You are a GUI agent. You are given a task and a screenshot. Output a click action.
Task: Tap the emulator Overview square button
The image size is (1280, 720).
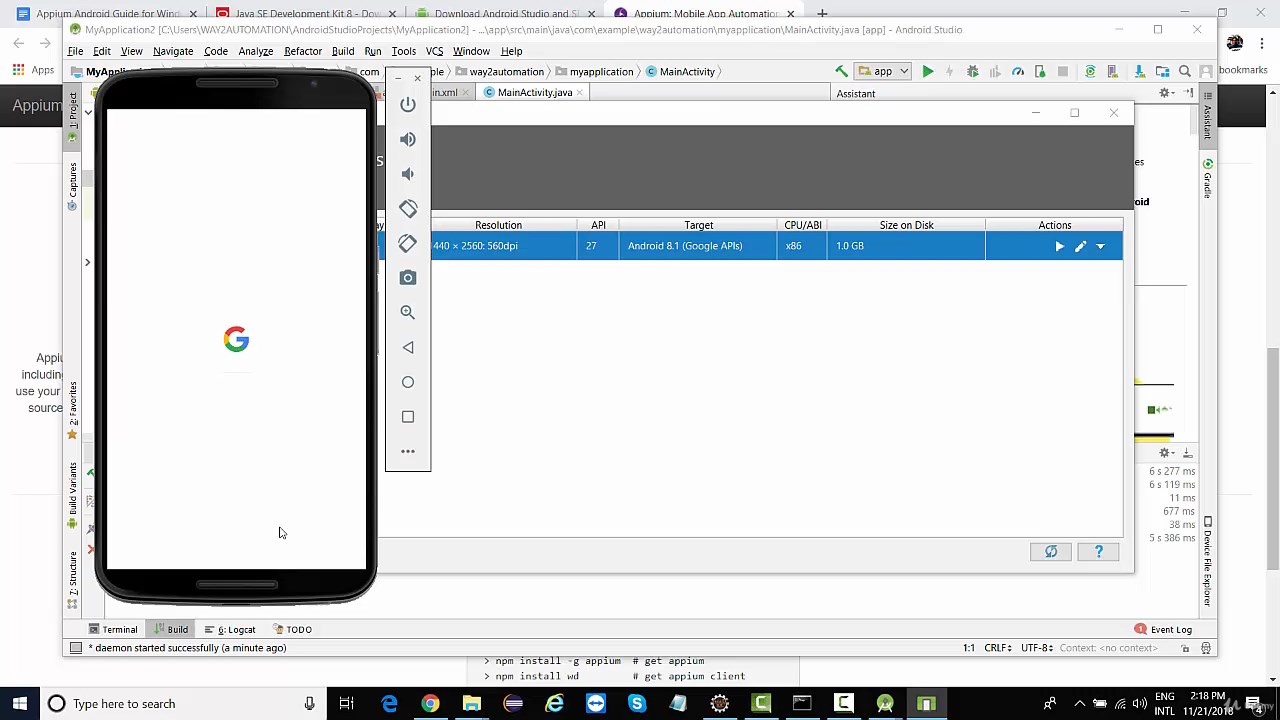pyautogui.click(x=408, y=416)
